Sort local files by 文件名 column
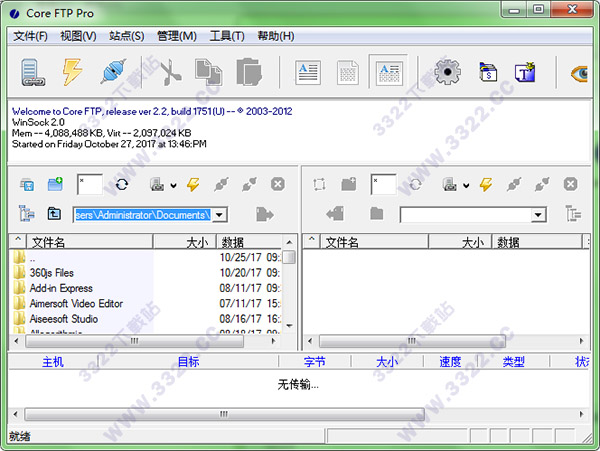 pos(90,242)
